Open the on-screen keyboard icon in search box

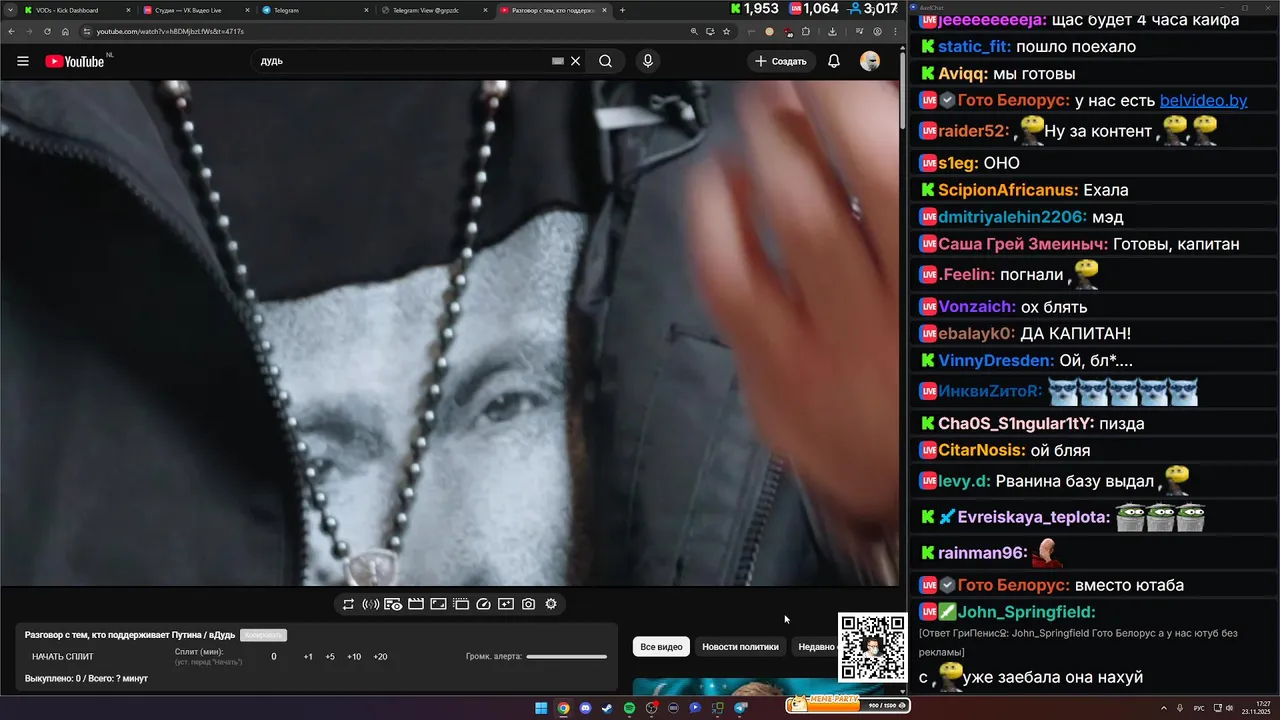click(x=558, y=61)
